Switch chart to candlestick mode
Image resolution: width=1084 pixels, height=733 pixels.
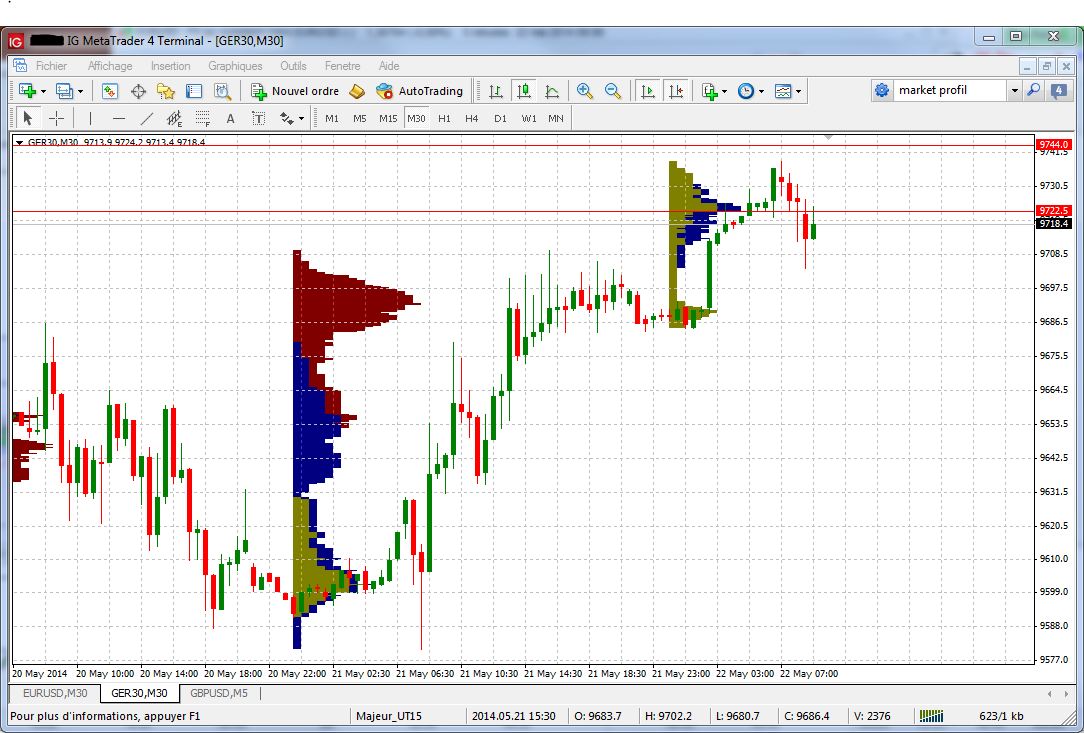point(524,91)
